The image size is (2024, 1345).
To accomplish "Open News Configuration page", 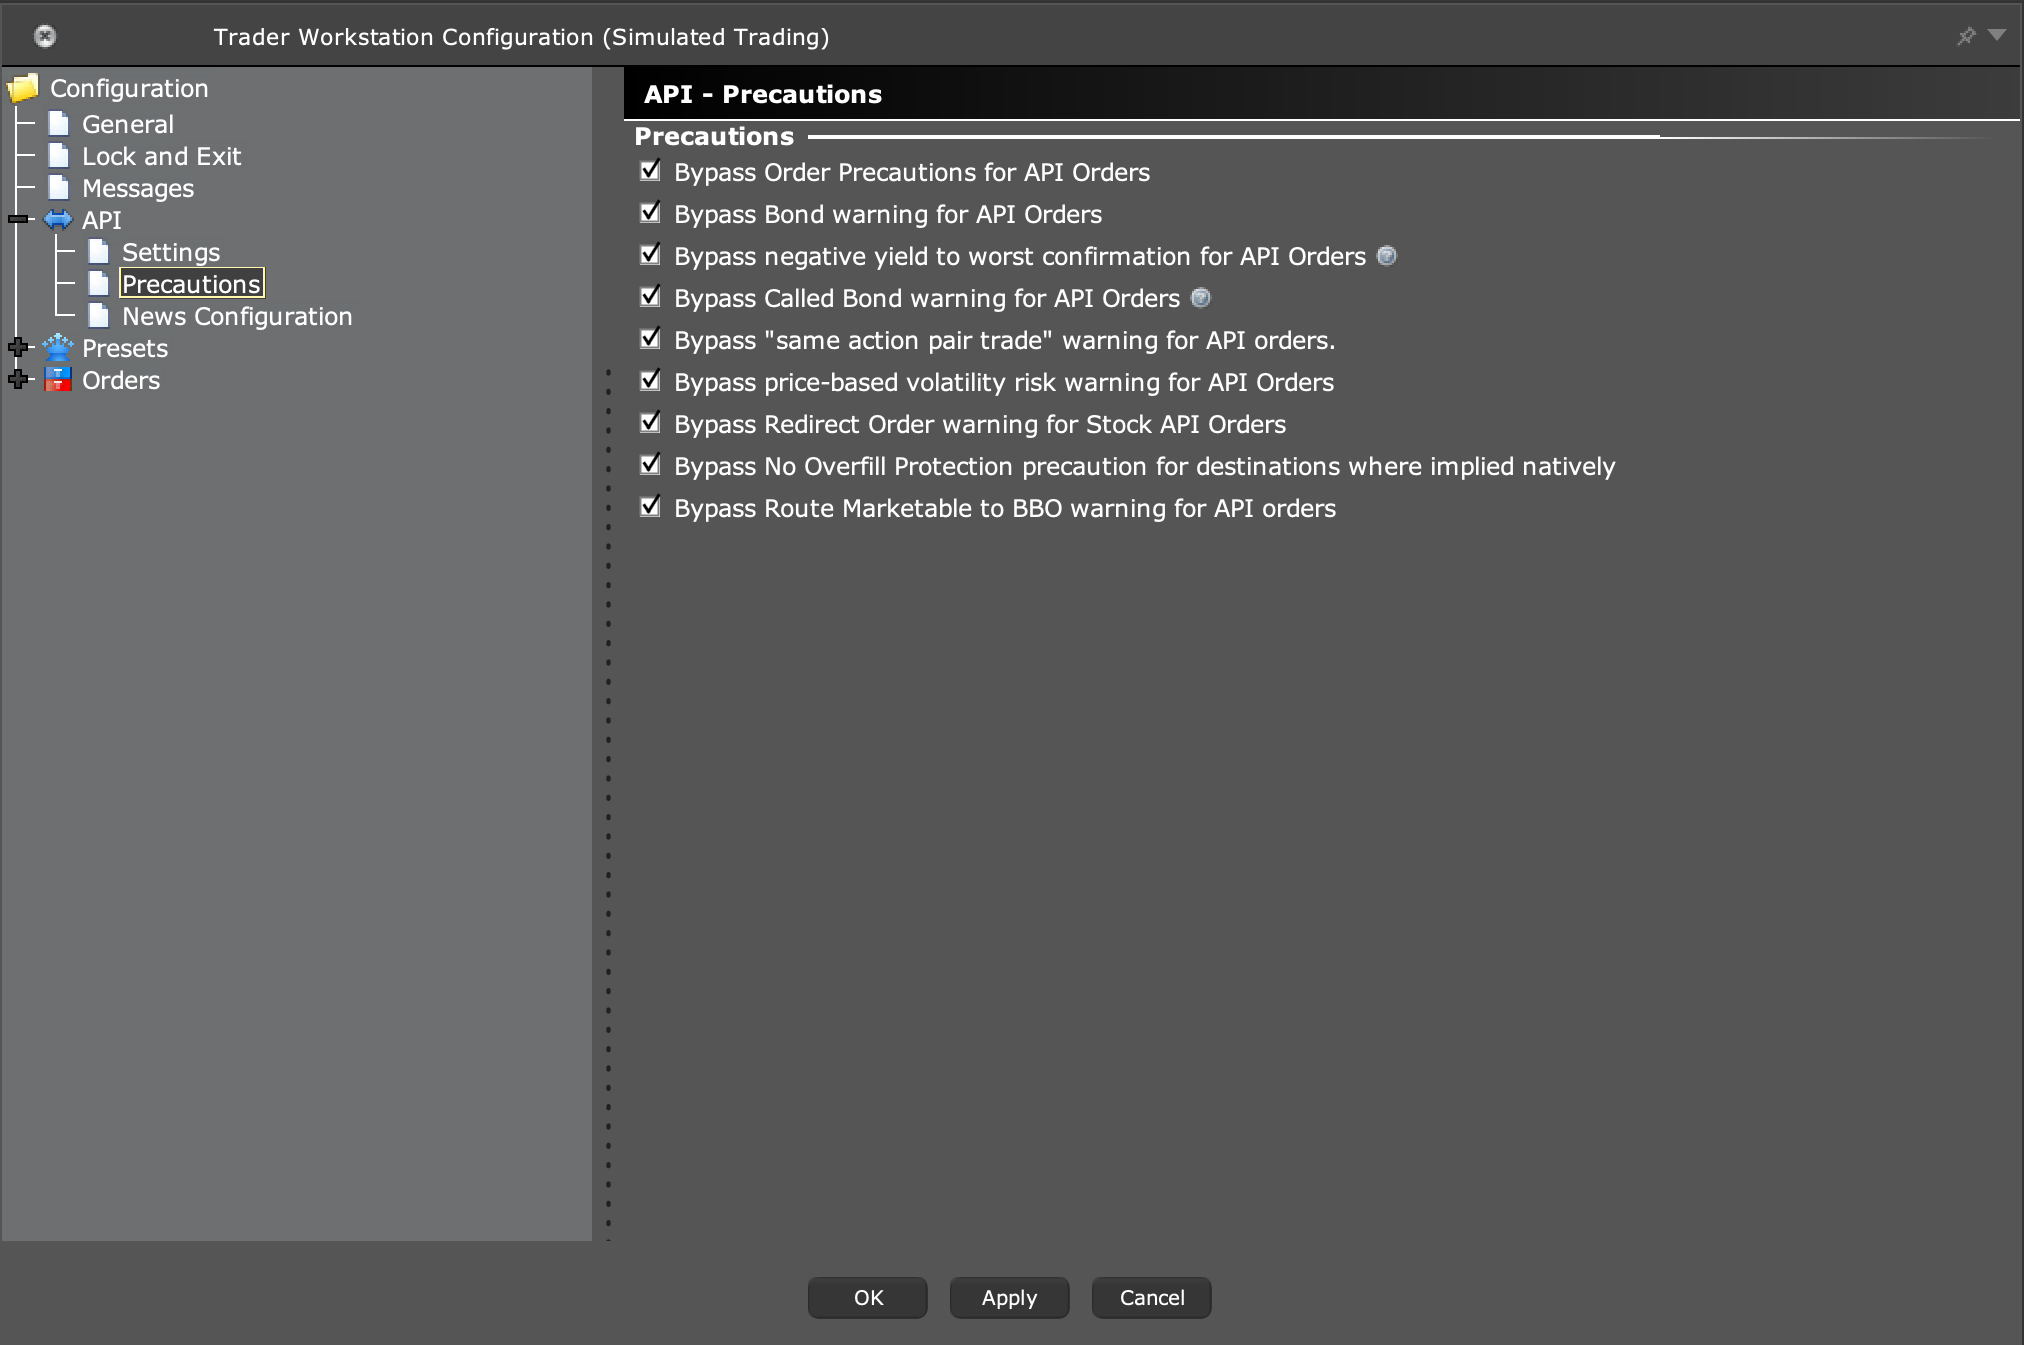I will pos(237,316).
